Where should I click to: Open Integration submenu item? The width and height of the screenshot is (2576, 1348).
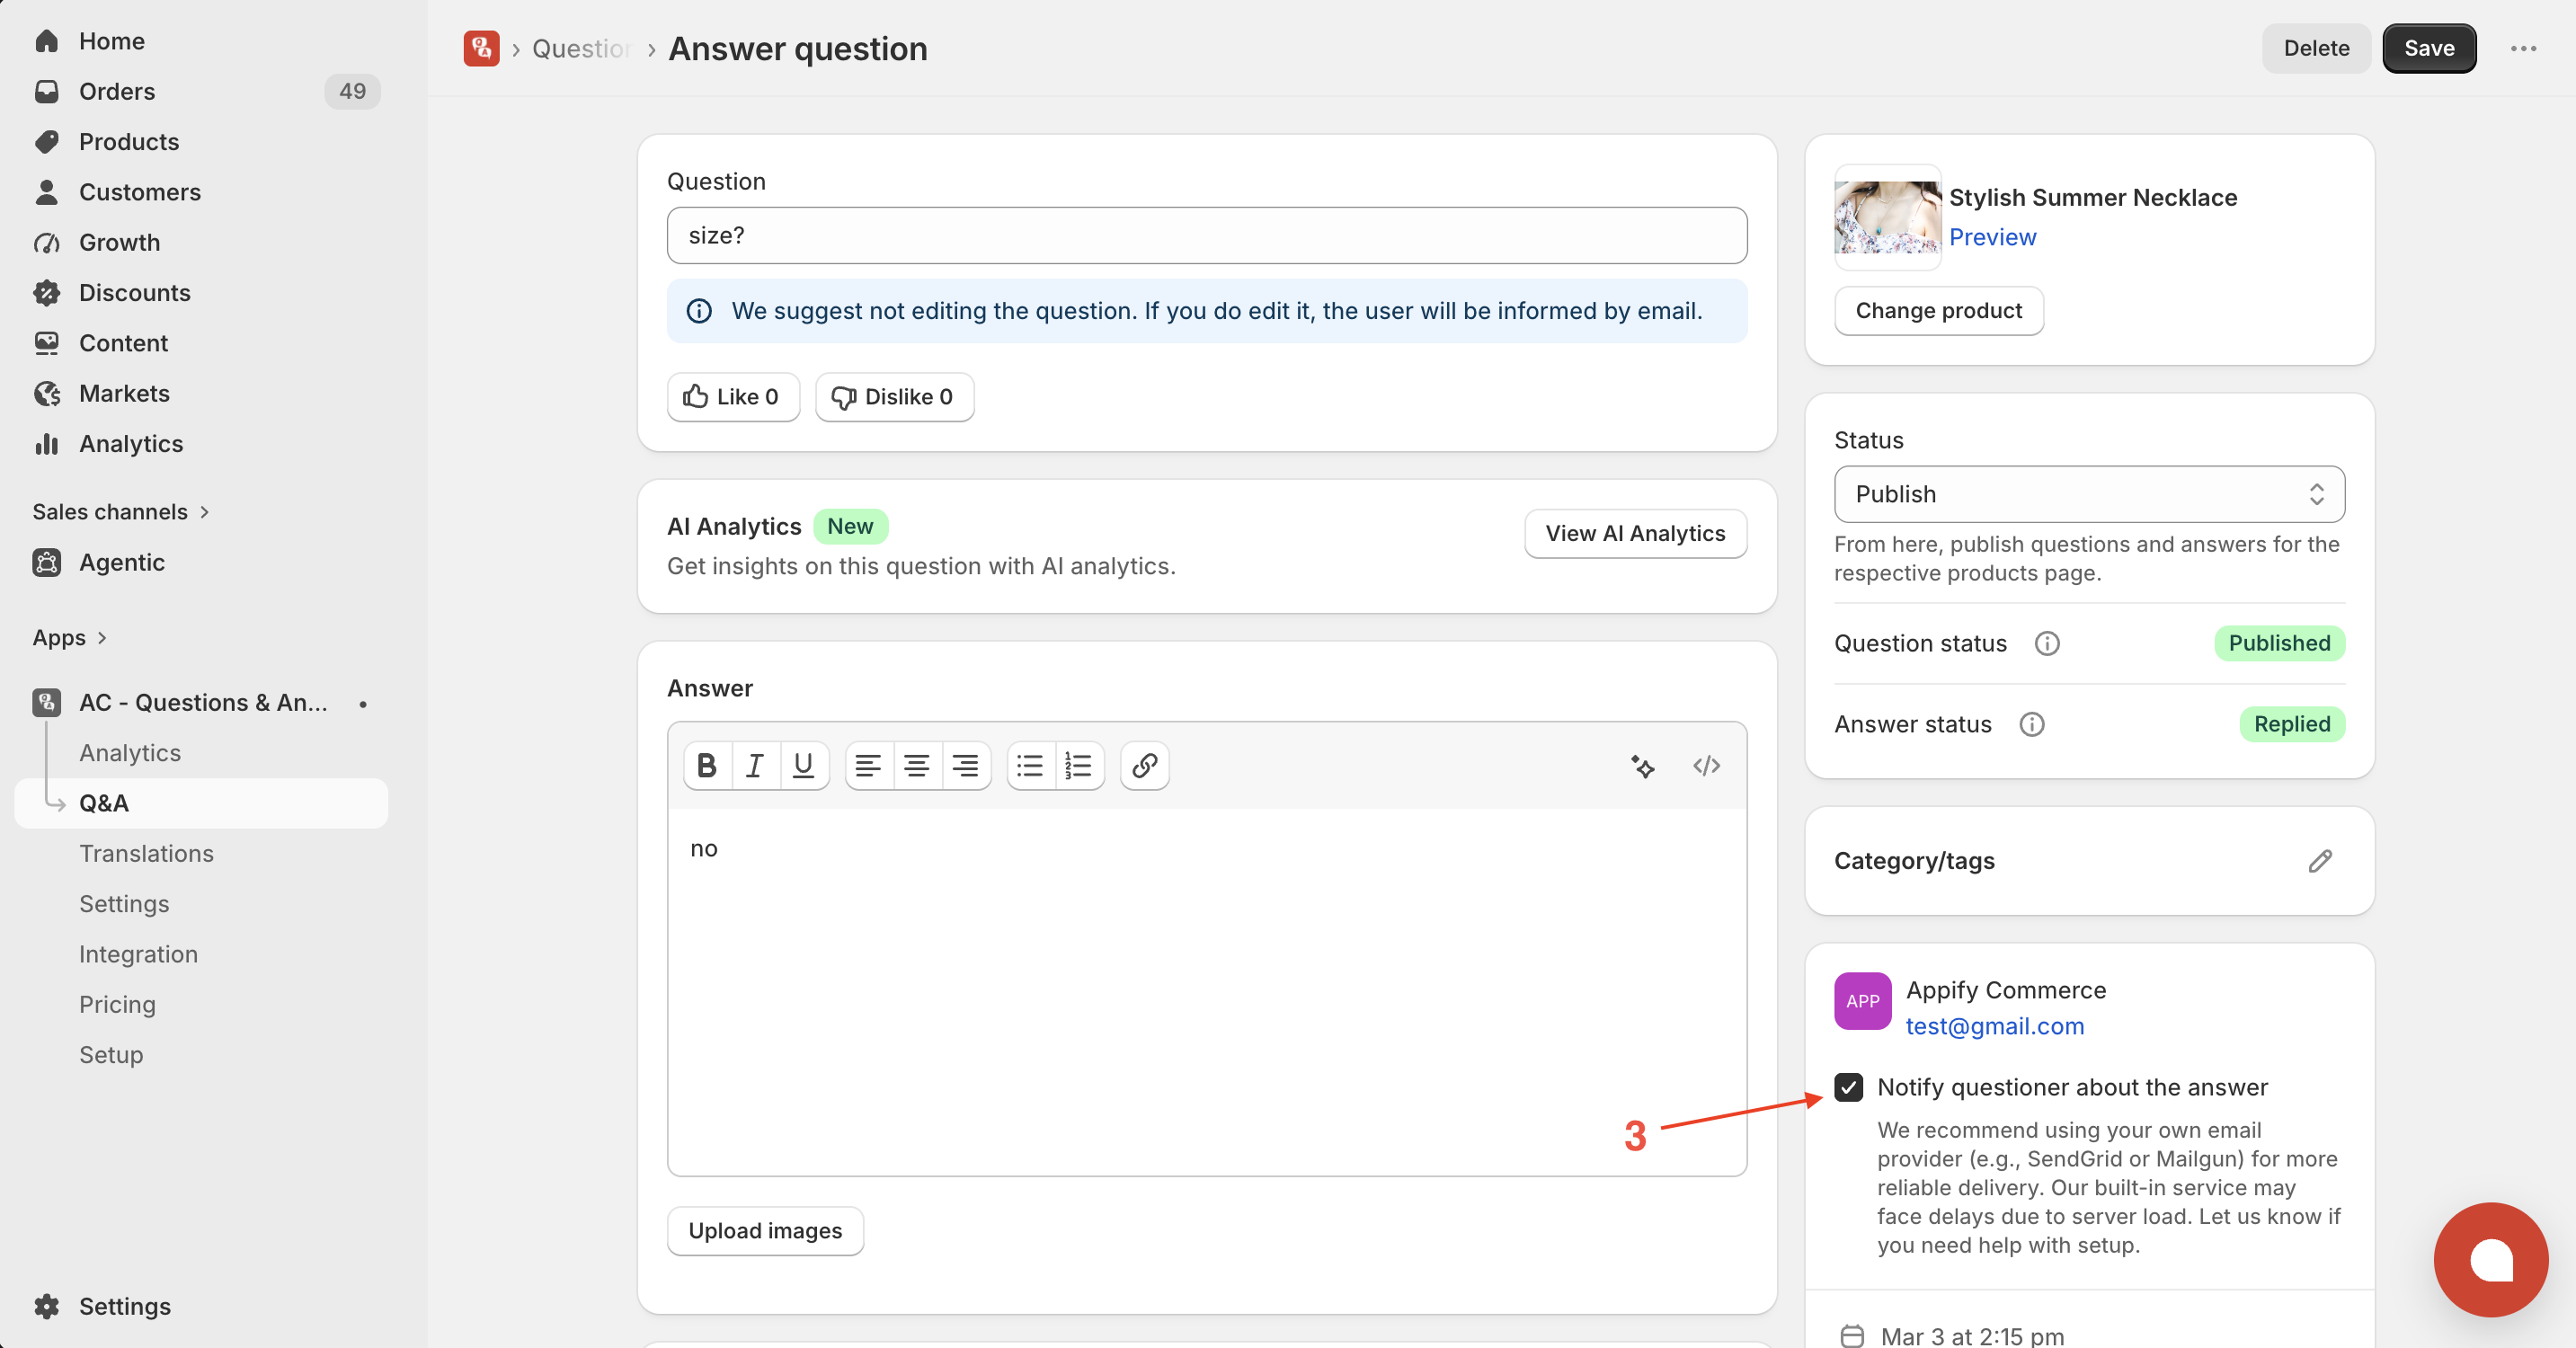click(138, 954)
